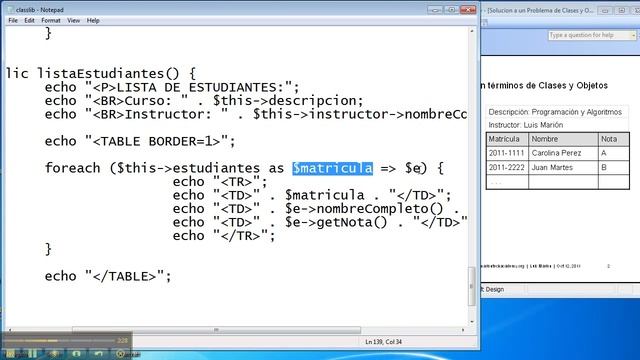Click the vertical scrollbar down arrow in Notepad
Image resolution: width=640 pixels, height=360 pixels.
coord(472,322)
